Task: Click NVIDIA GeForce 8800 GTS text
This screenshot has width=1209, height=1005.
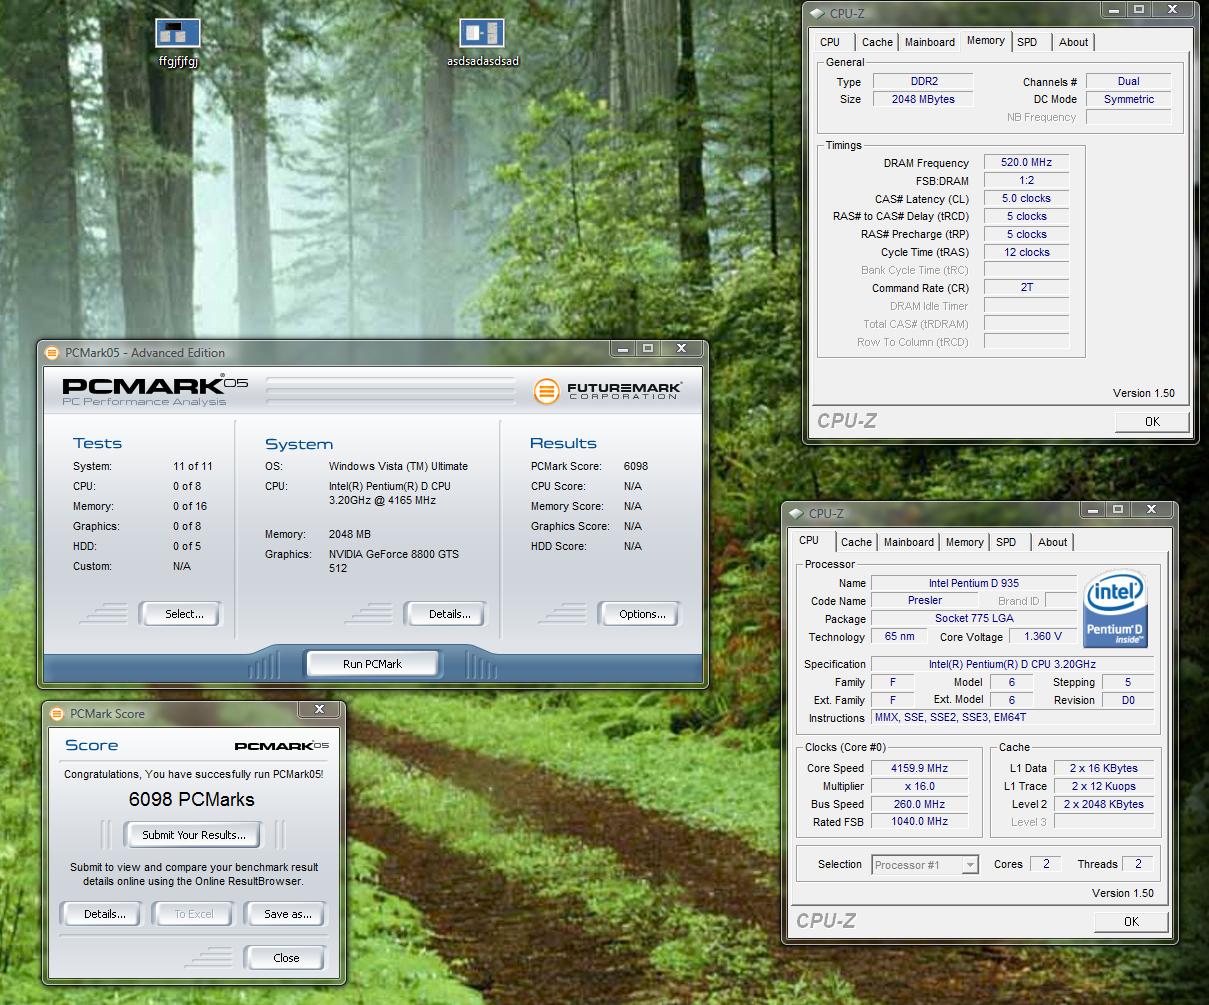Action: (394, 561)
